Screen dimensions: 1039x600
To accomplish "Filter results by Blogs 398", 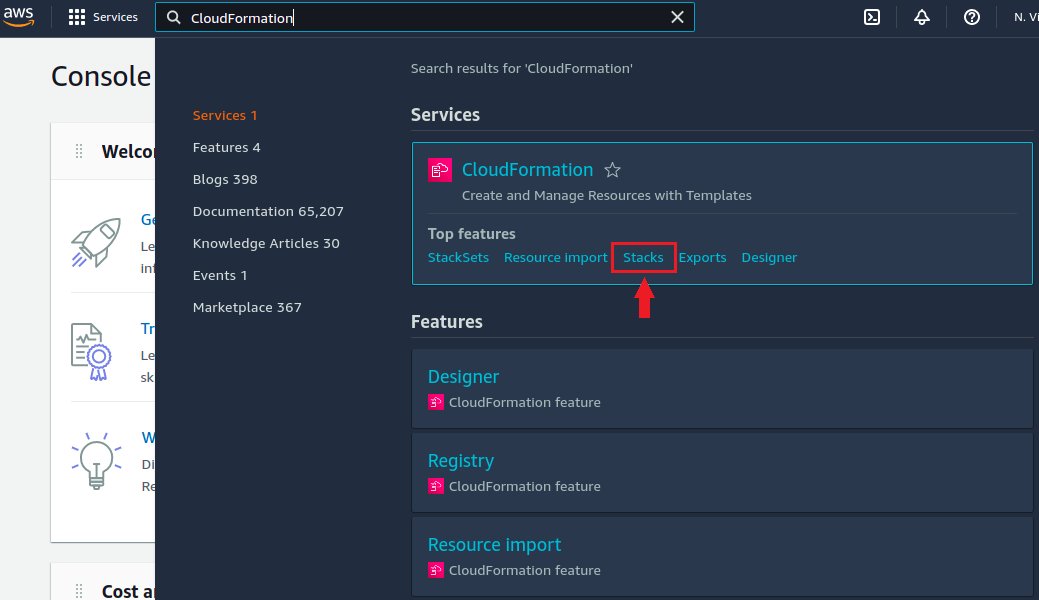I will (225, 179).
